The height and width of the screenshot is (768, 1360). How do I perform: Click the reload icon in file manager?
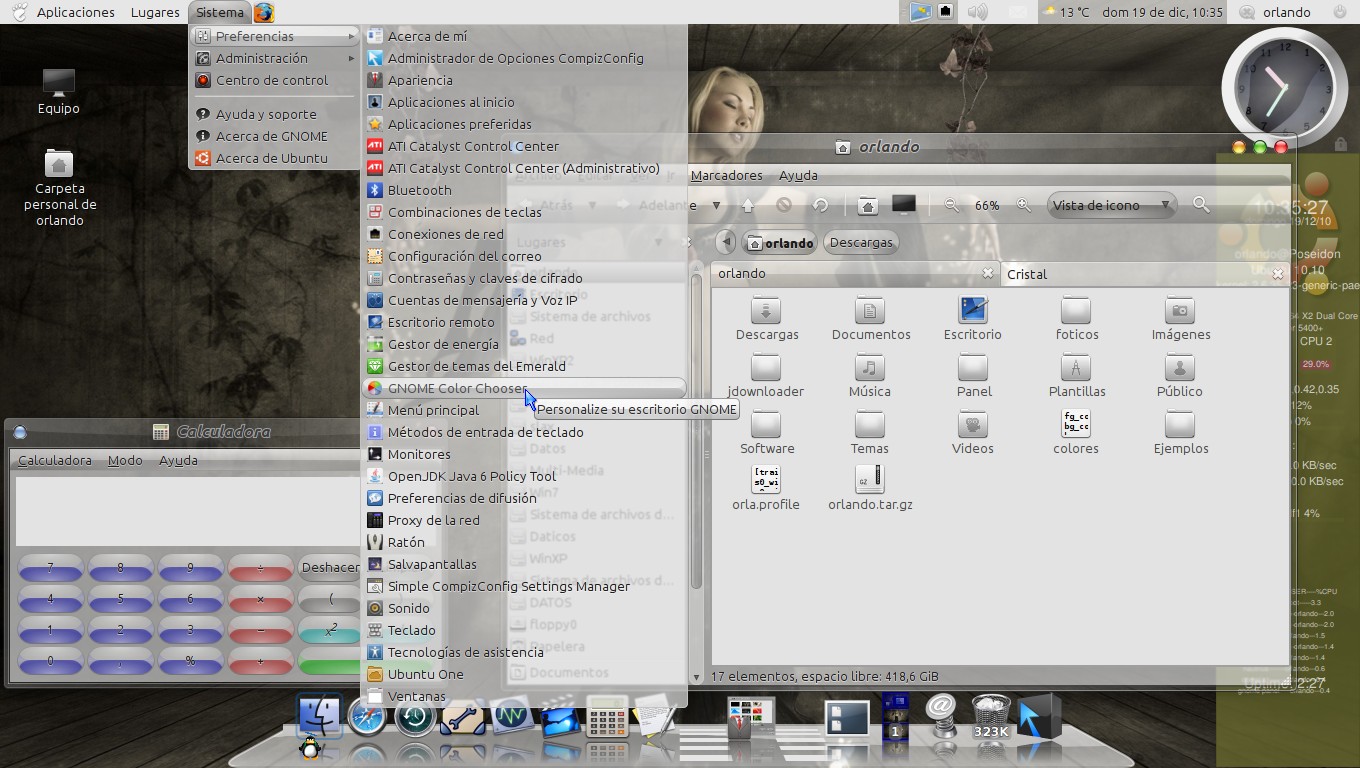click(x=821, y=205)
